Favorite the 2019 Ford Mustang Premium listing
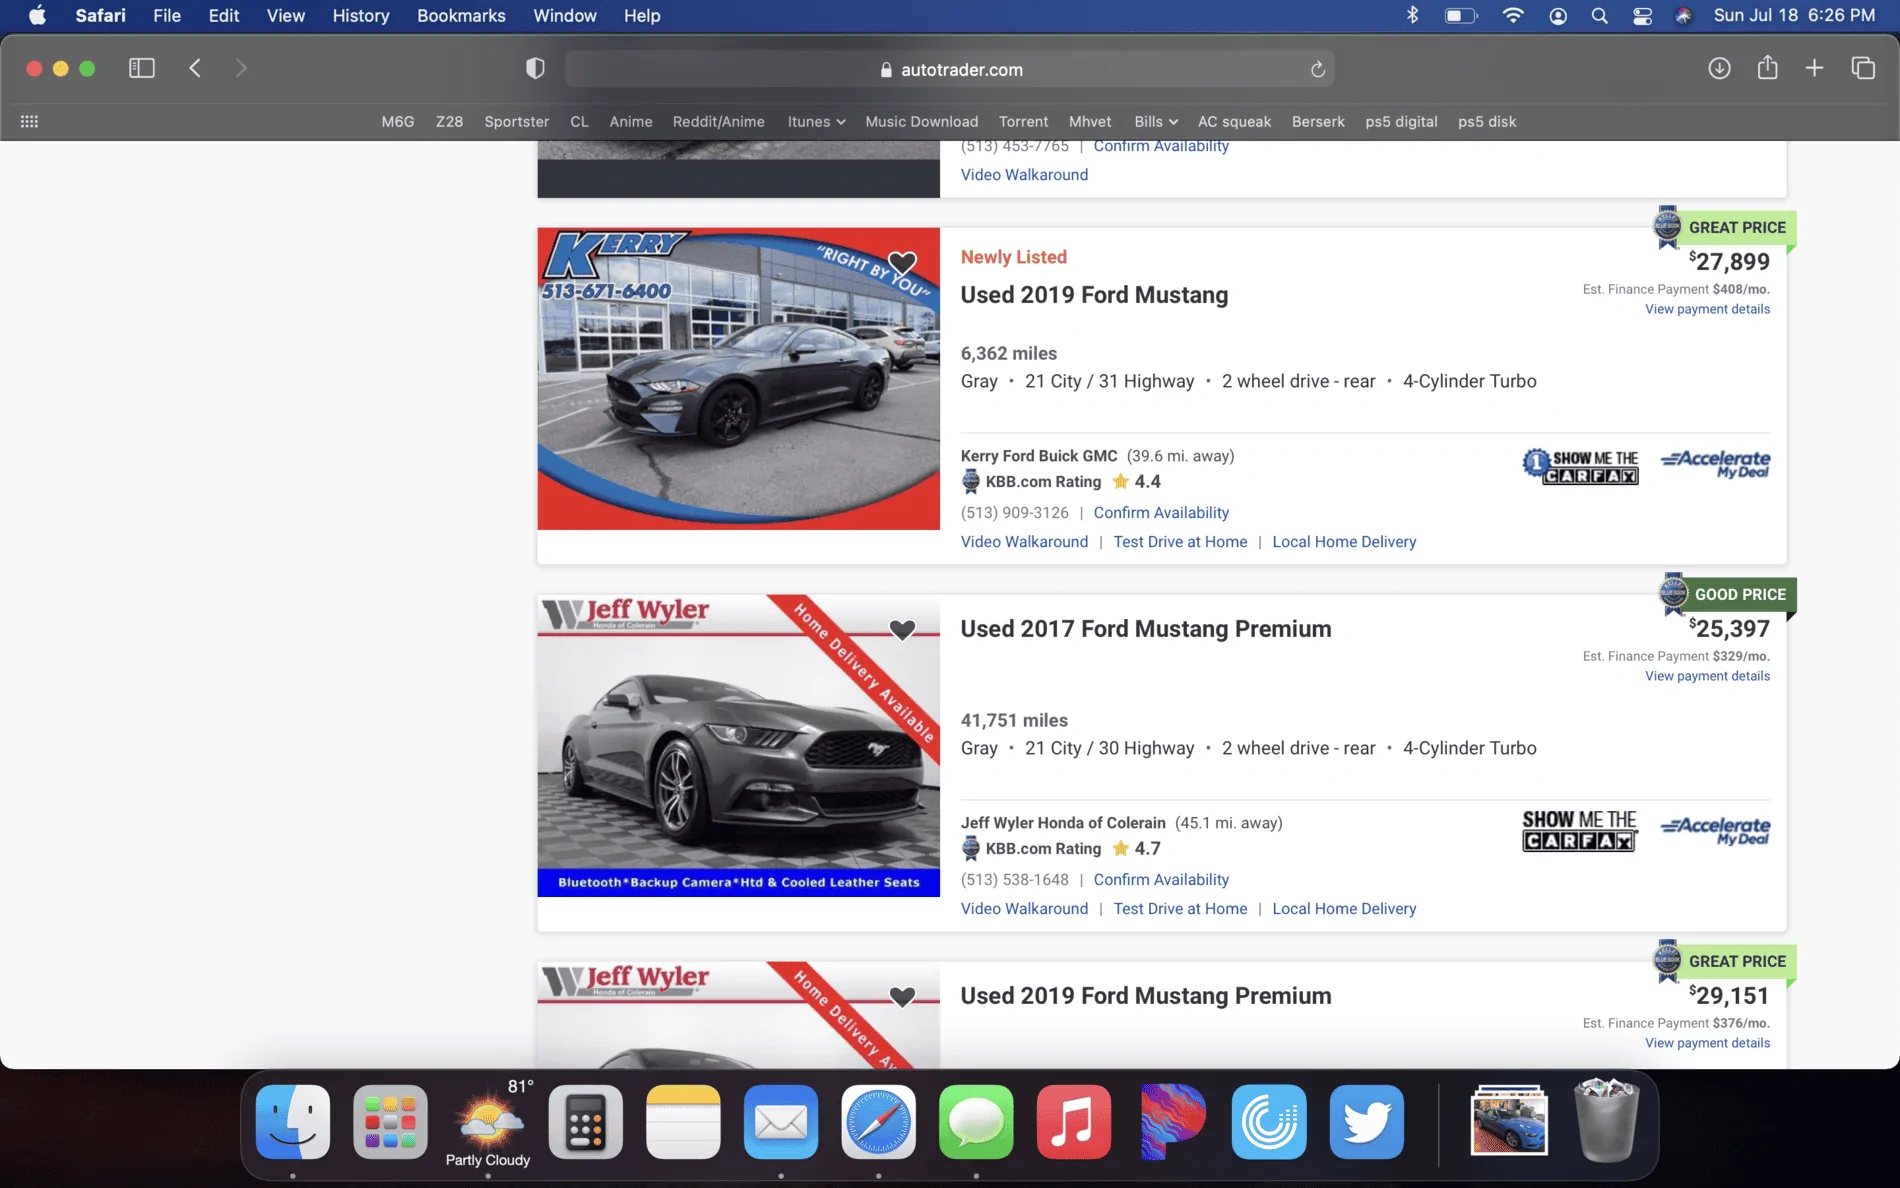 [x=902, y=996]
